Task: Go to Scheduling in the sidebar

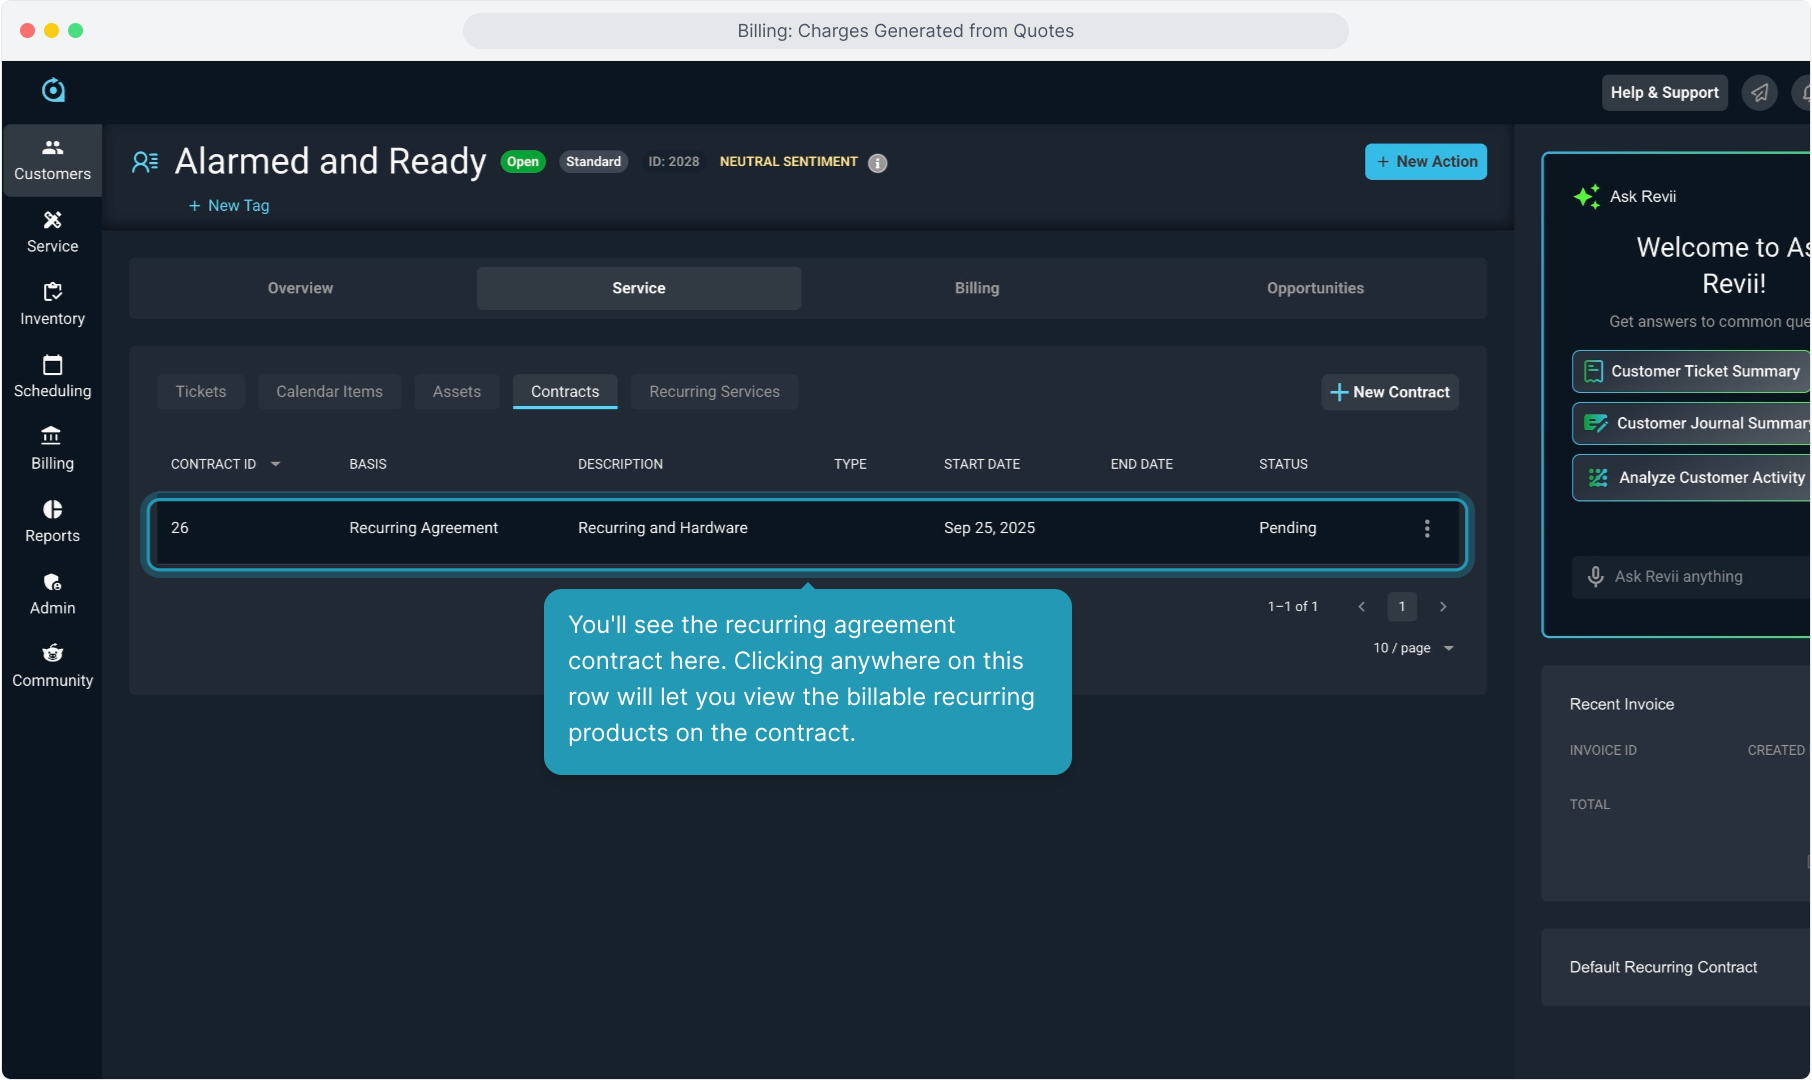Action: click(x=52, y=377)
